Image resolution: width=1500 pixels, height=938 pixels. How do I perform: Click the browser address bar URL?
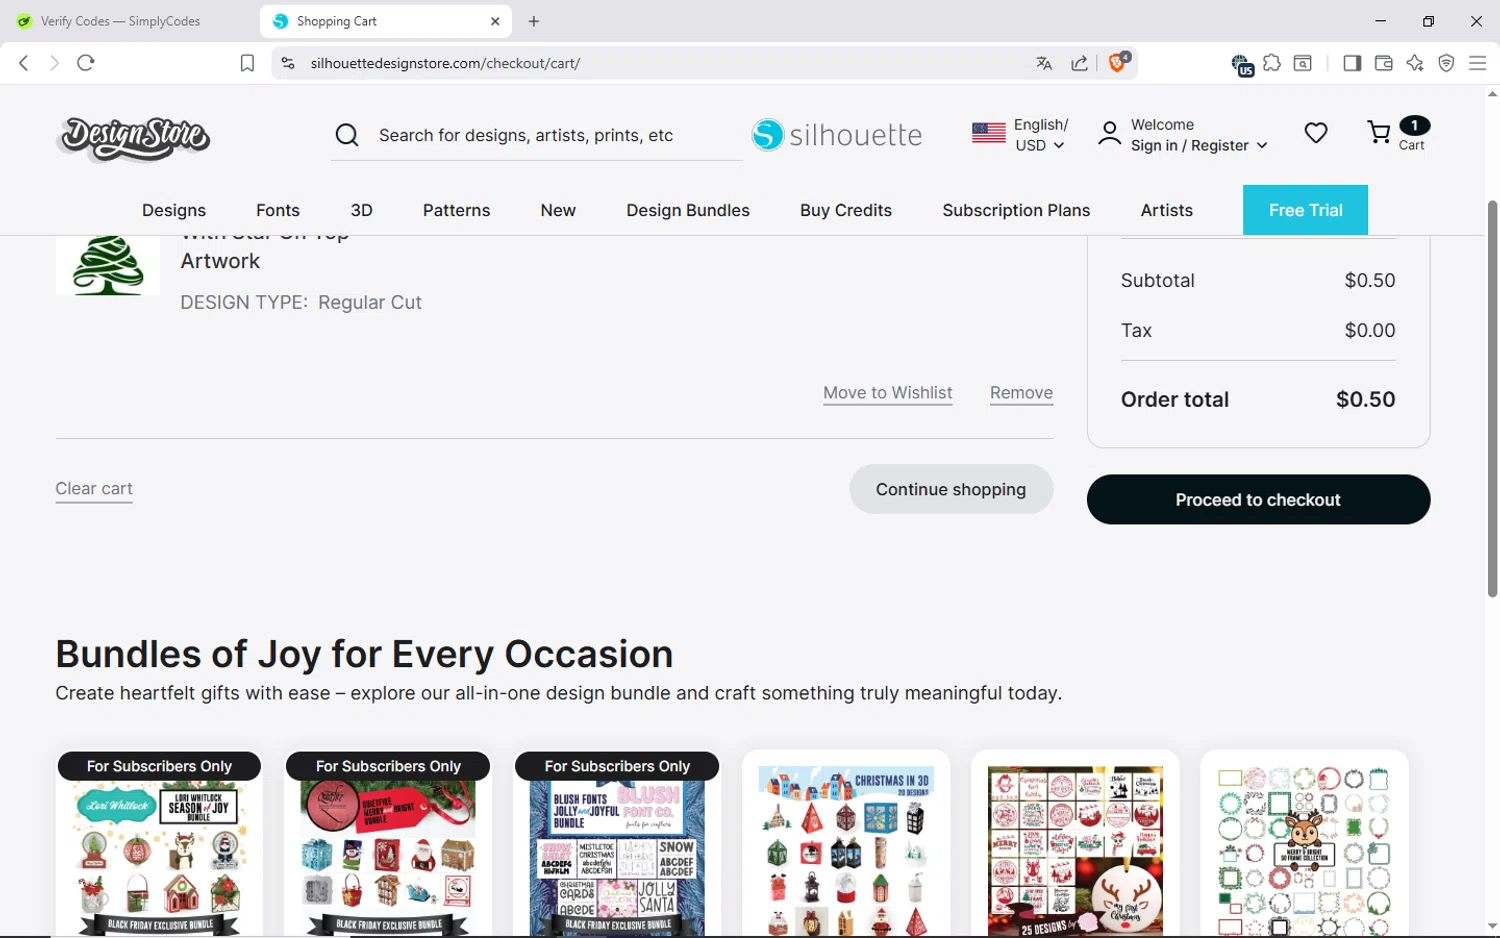click(446, 63)
